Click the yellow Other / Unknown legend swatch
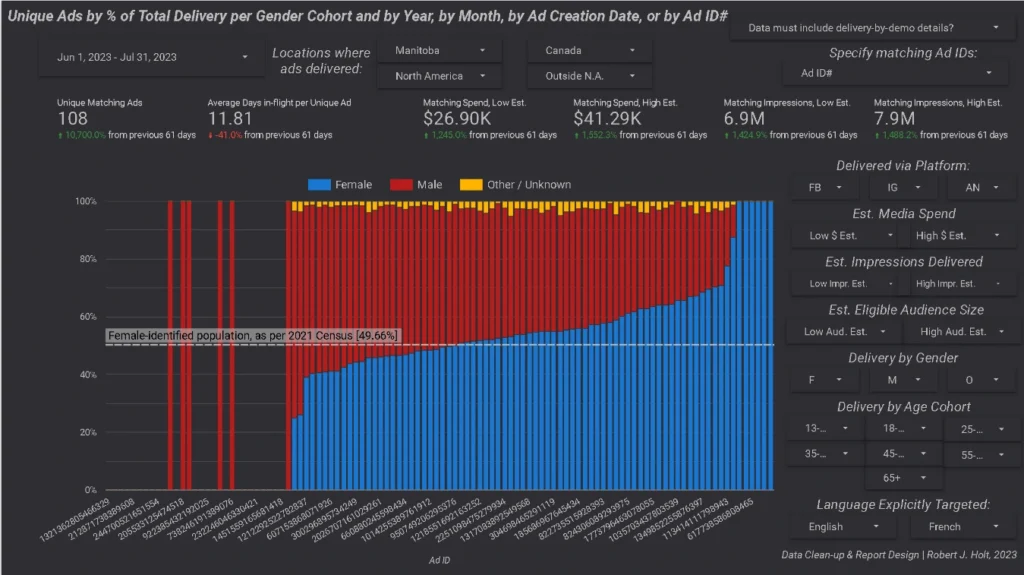 [470, 185]
